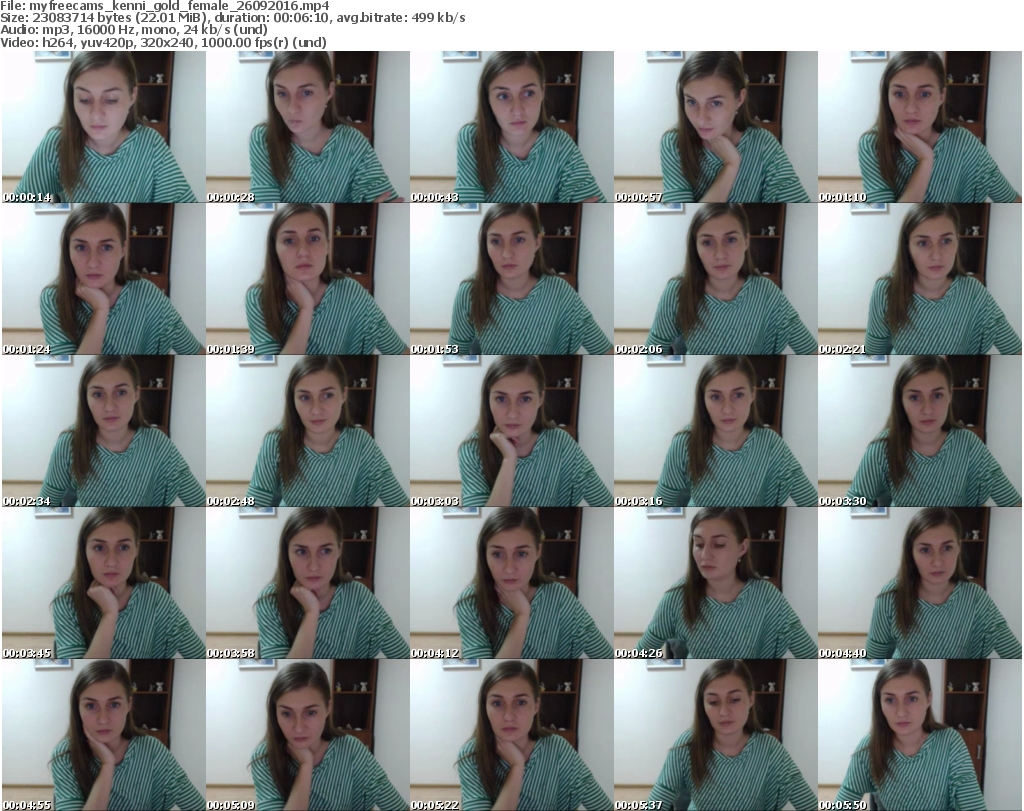This screenshot has width=1024, height=811.
Task: Click the thumbnail stamped 00:00:14
Action: click(103, 127)
